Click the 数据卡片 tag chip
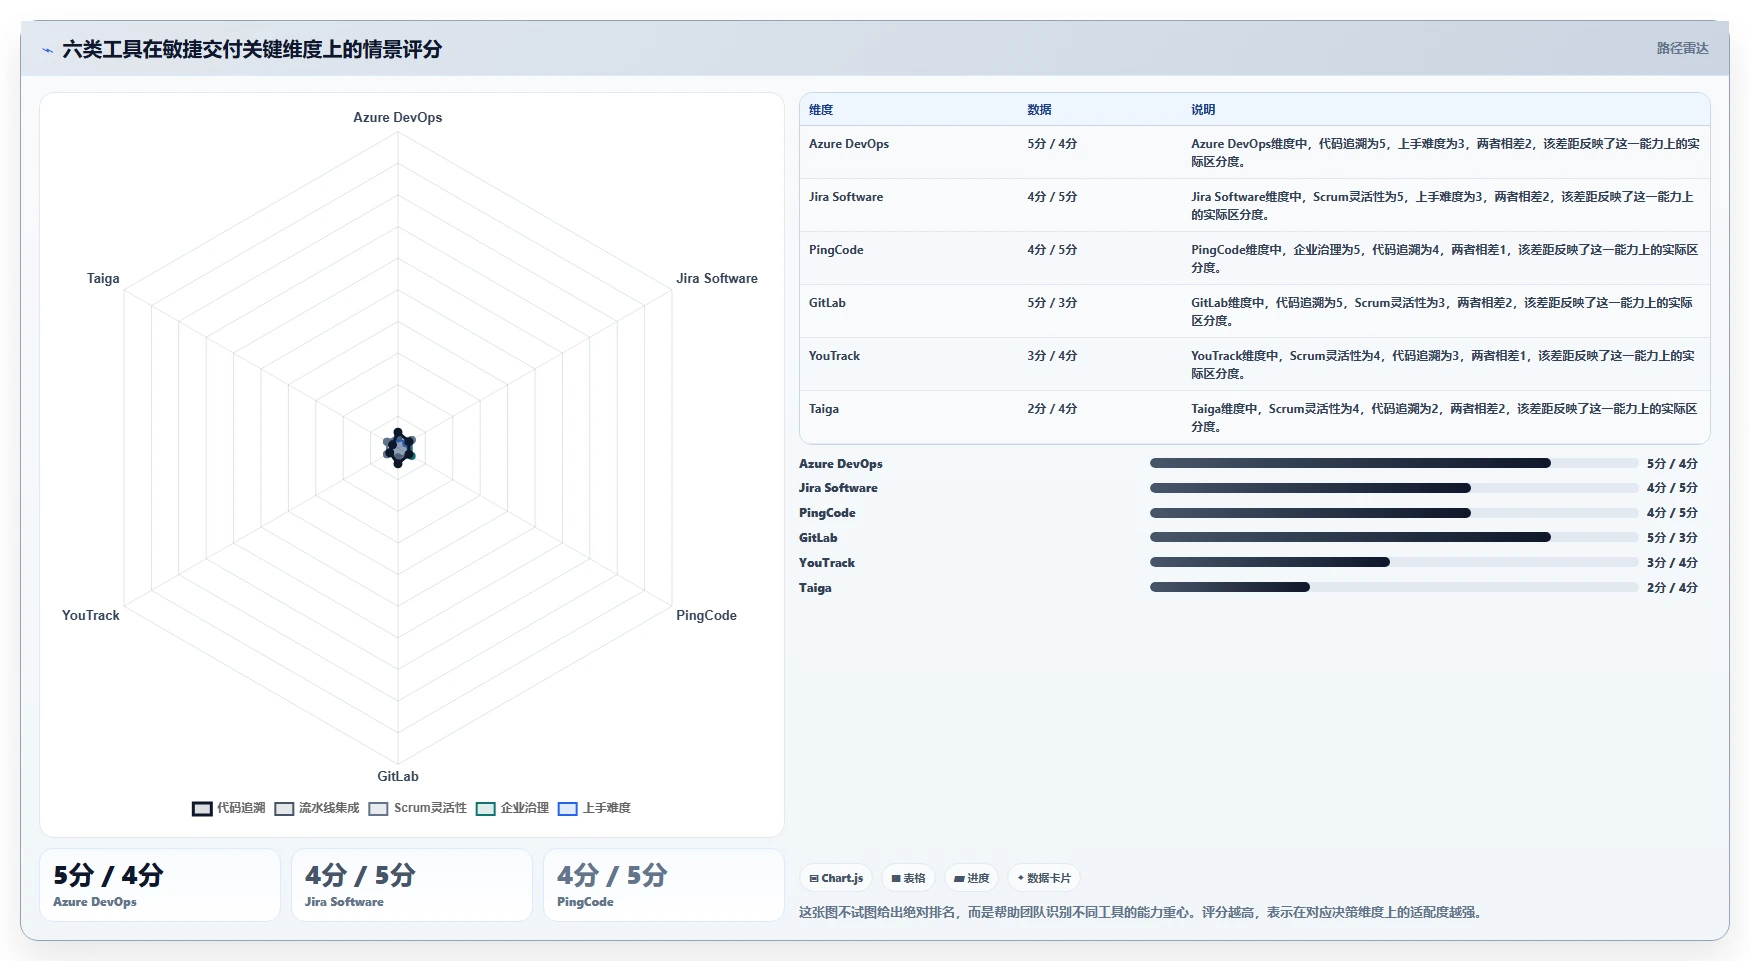 pyautogui.click(x=1044, y=878)
